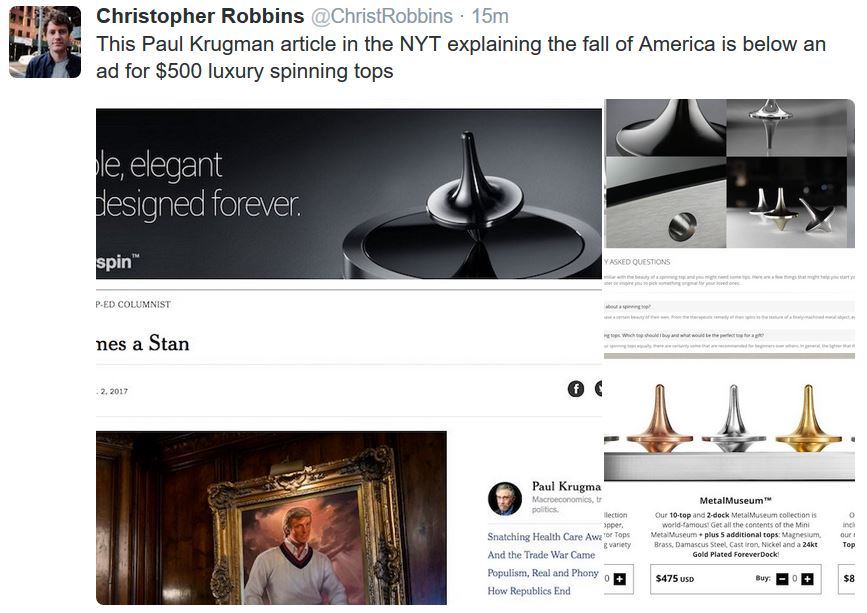This screenshot has width=867, height=613.
Task: Open 'How Republics End' article link
Action: (529, 591)
